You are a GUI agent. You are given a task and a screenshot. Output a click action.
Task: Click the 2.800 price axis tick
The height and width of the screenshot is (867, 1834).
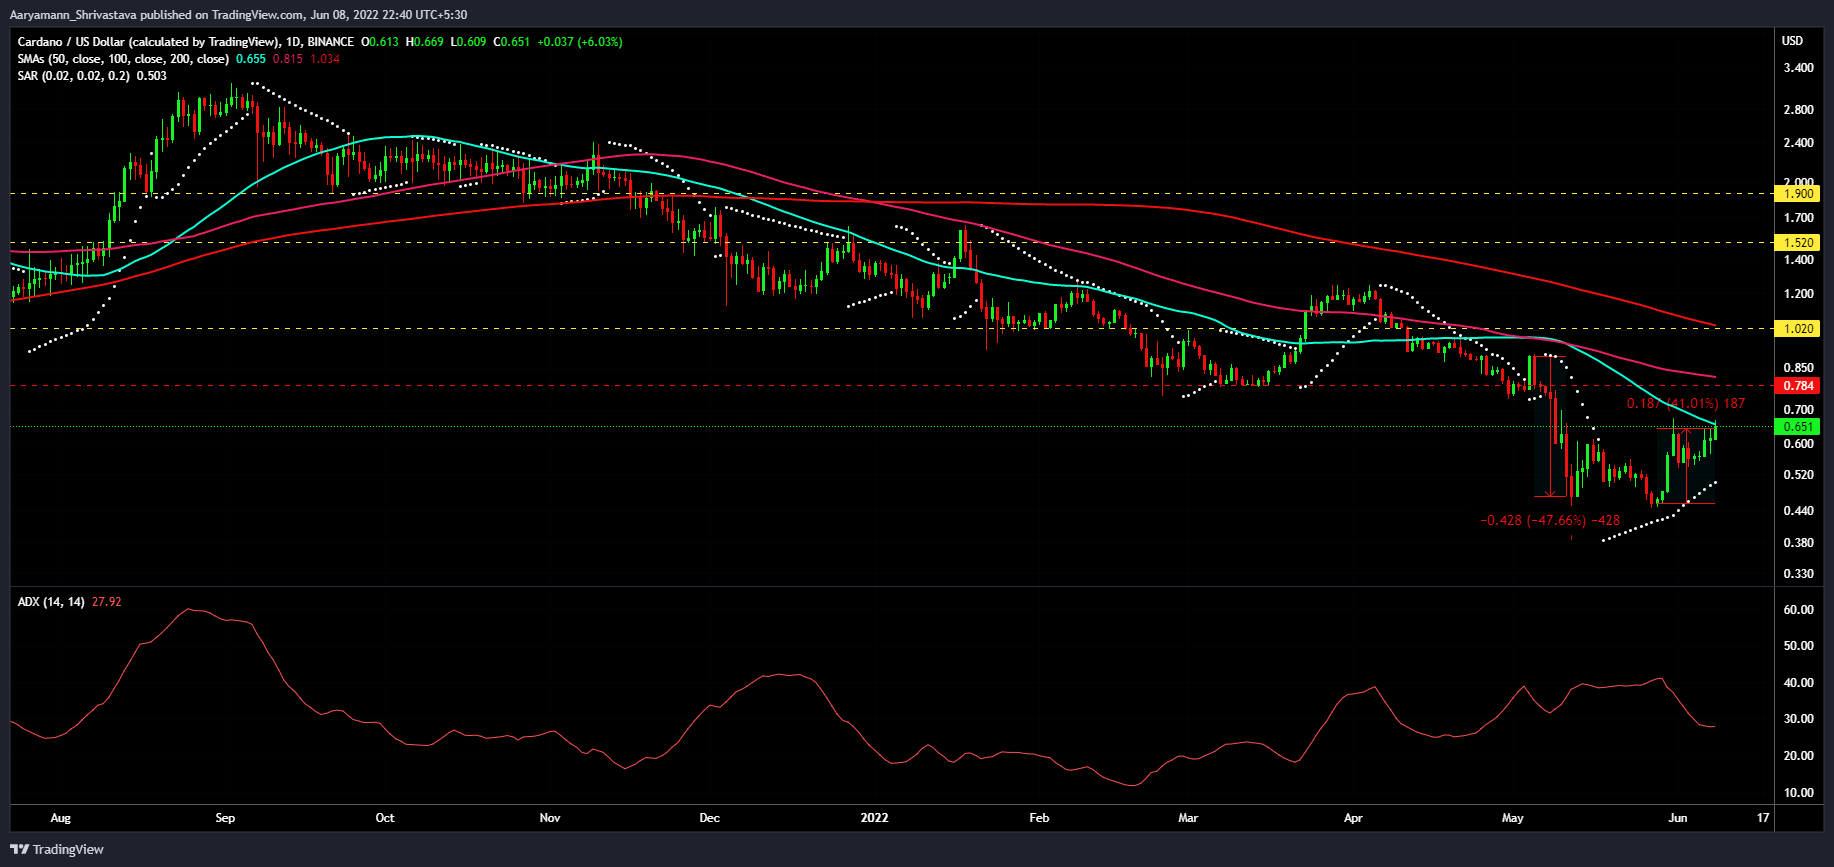[x=1798, y=110]
